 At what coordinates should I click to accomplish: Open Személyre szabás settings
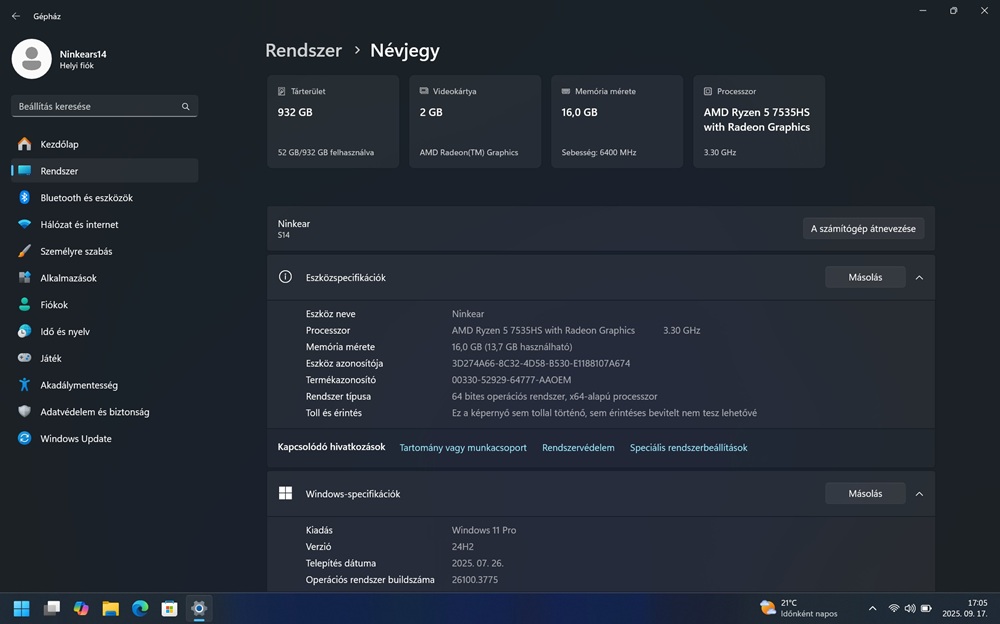tap(76, 251)
